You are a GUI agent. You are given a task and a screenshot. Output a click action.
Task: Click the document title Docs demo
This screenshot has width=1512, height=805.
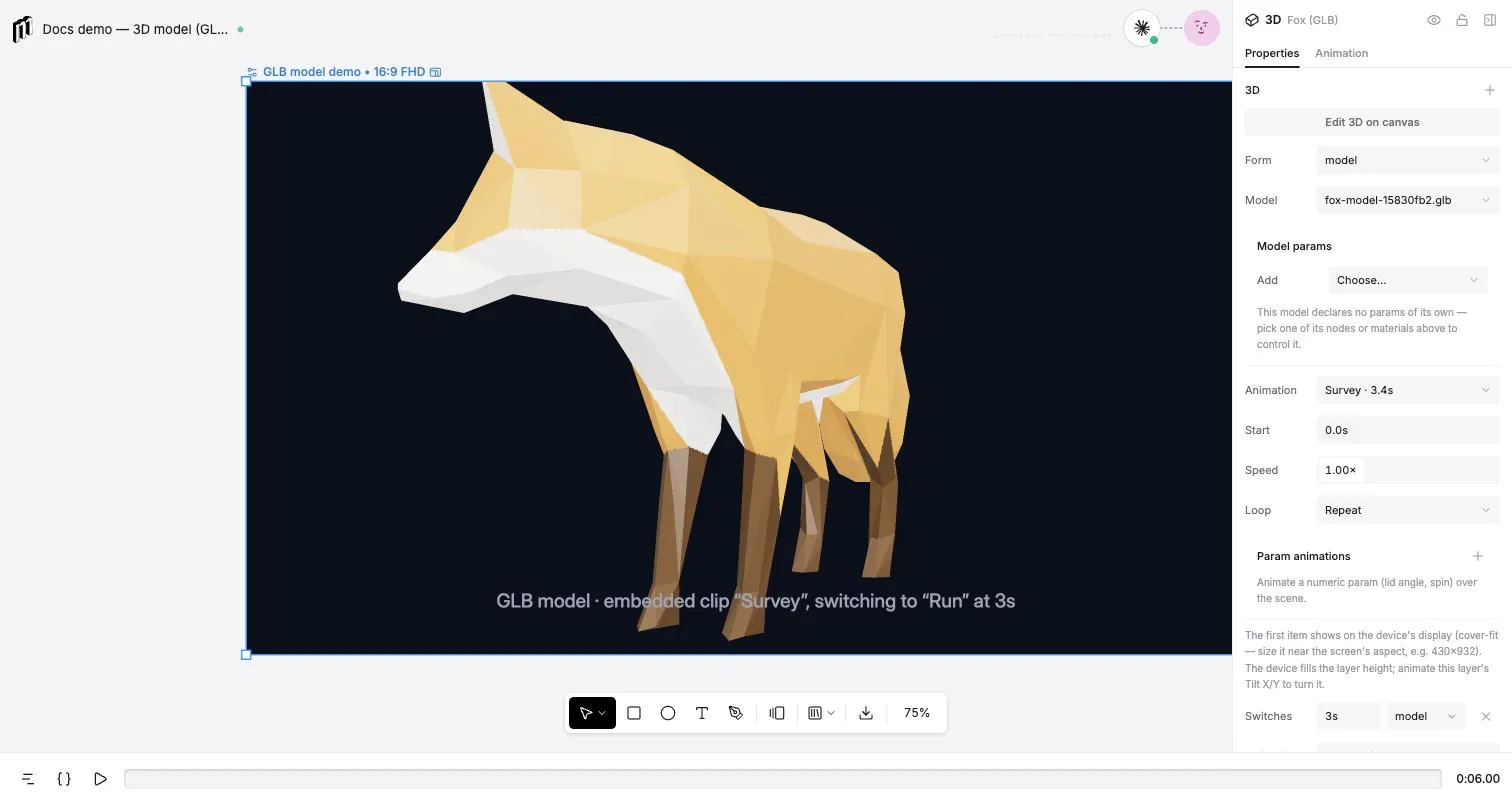(x=135, y=29)
